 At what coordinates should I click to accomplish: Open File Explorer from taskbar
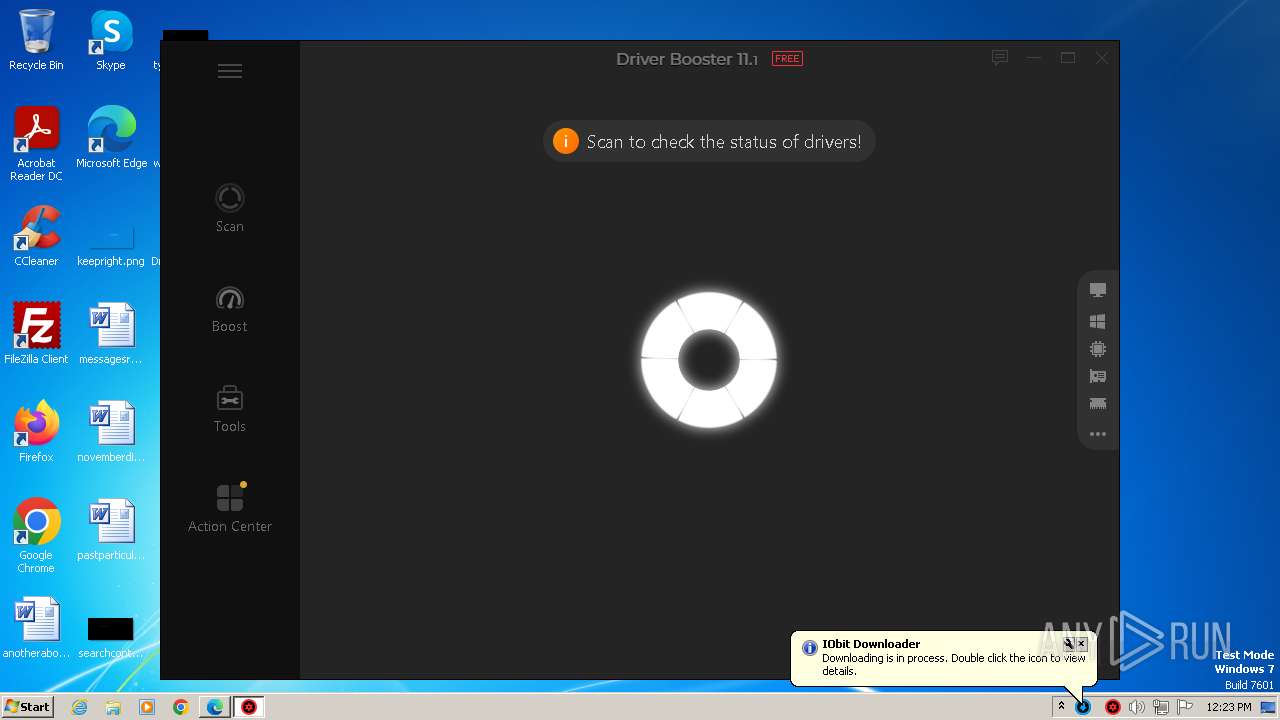[x=113, y=707]
